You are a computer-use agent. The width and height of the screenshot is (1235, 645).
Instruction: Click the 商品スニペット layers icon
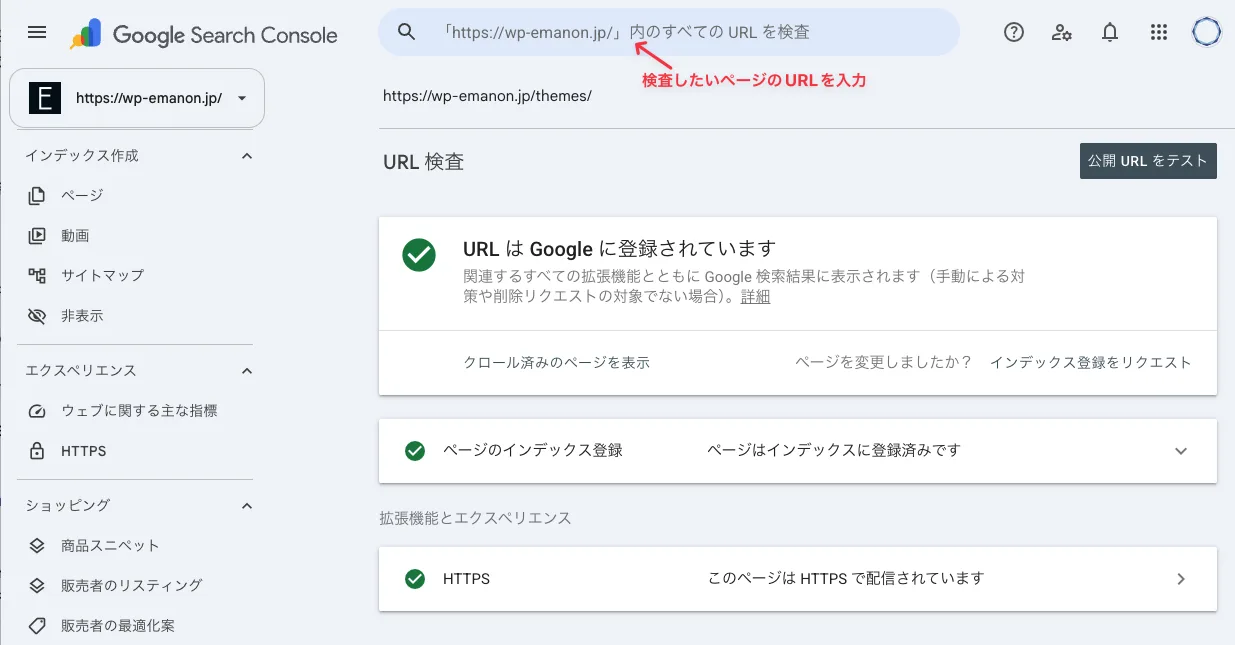pos(37,546)
